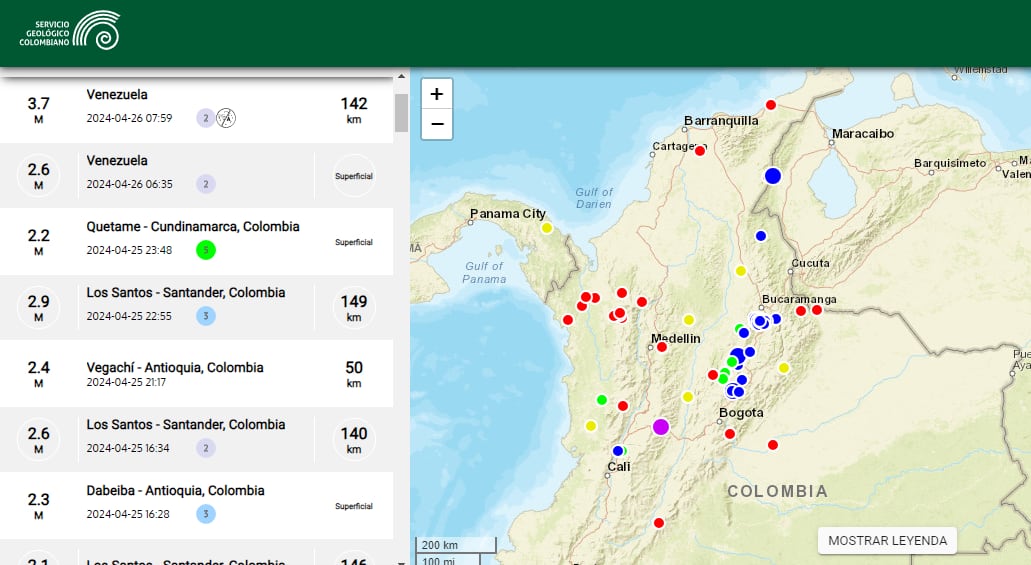The width and height of the screenshot is (1031, 565).
Task: Zoom in on the map
Action: point(437,94)
